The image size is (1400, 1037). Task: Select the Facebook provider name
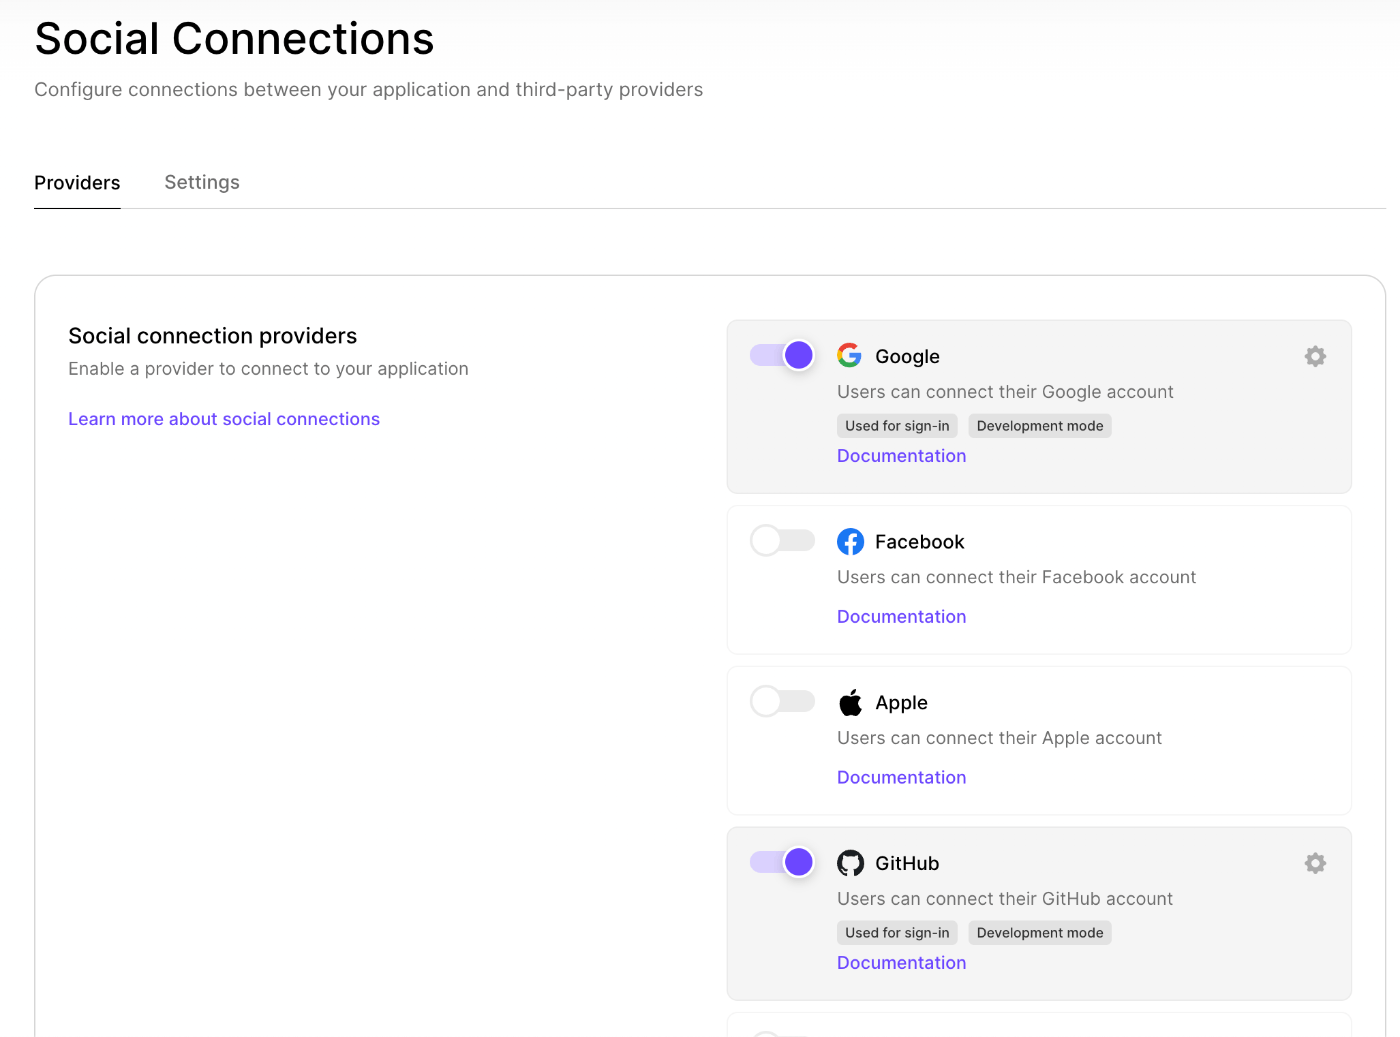pyautogui.click(x=919, y=542)
